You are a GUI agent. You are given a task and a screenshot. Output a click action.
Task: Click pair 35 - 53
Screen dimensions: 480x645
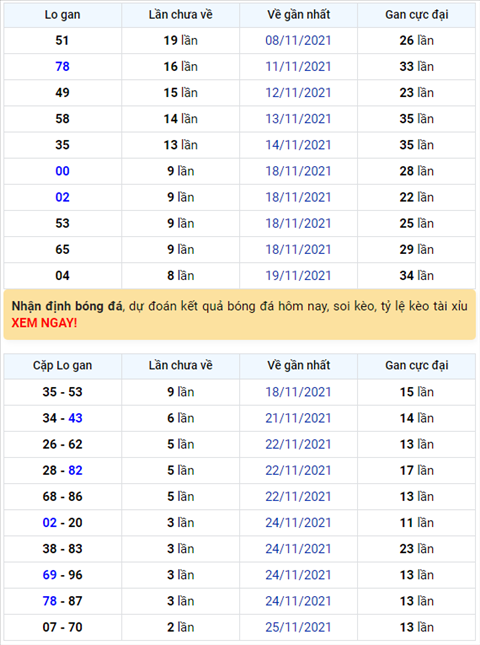click(63, 392)
